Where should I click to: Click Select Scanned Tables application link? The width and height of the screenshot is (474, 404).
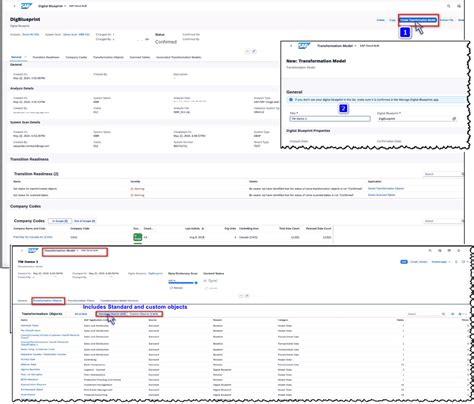coord(381,195)
